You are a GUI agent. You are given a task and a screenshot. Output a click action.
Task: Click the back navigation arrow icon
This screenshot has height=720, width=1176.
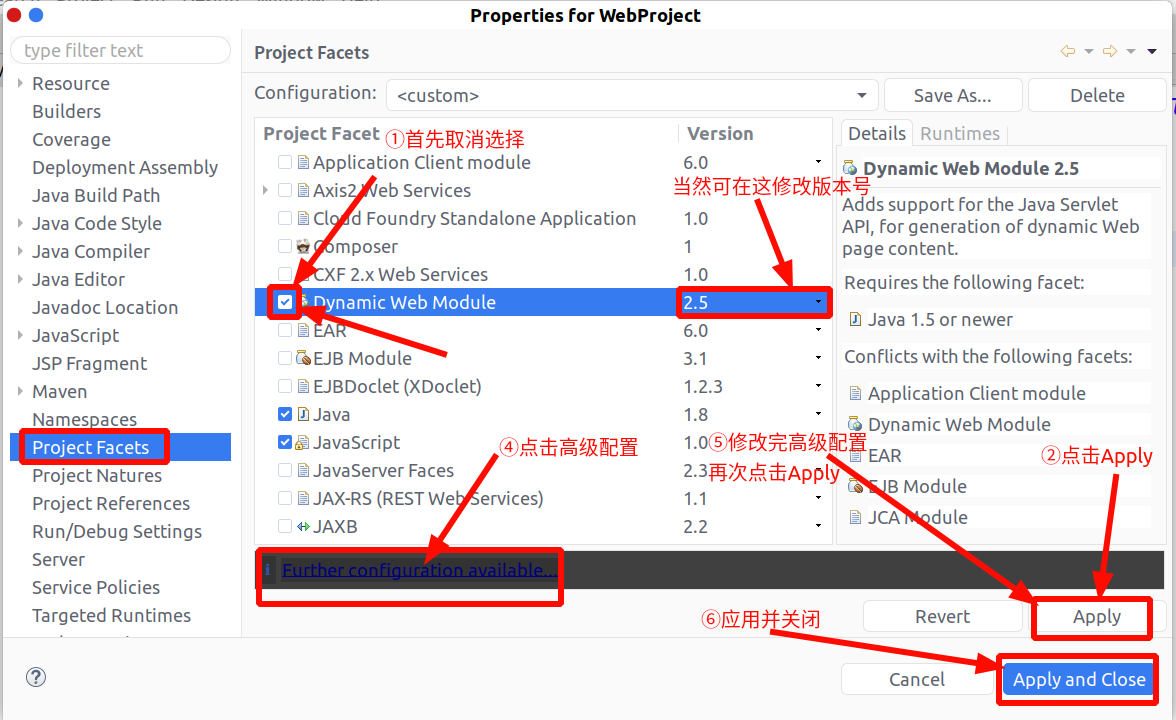(1068, 51)
